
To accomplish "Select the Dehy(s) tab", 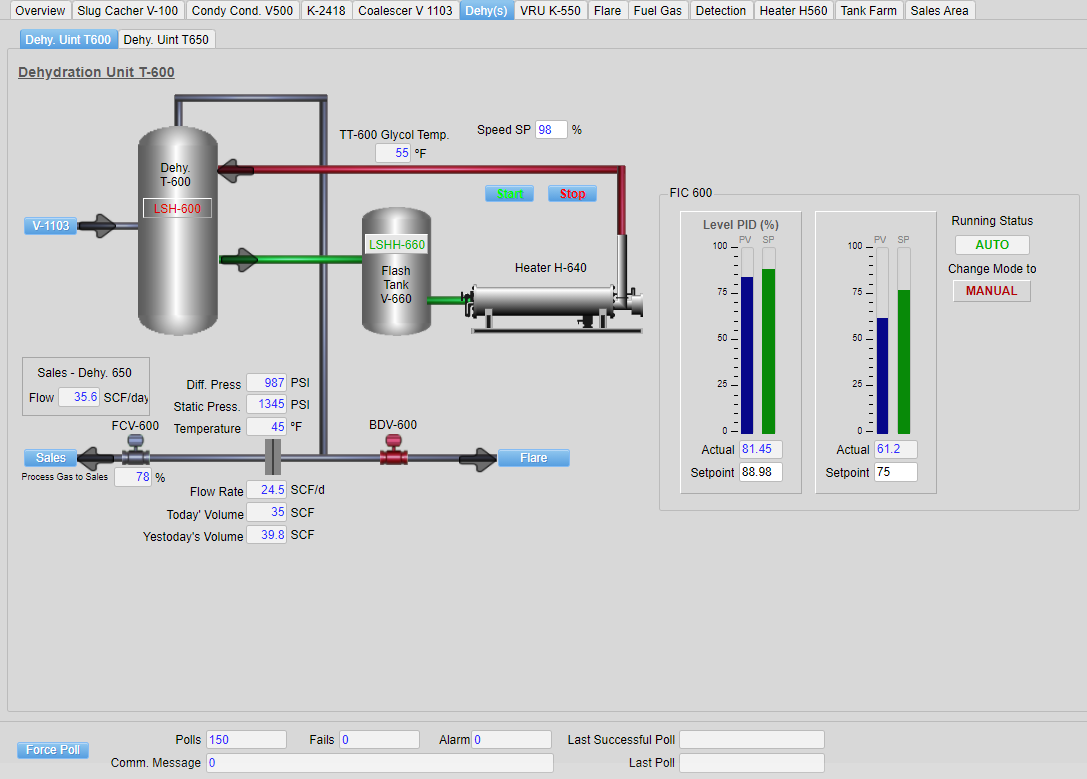I will point(486,10).
